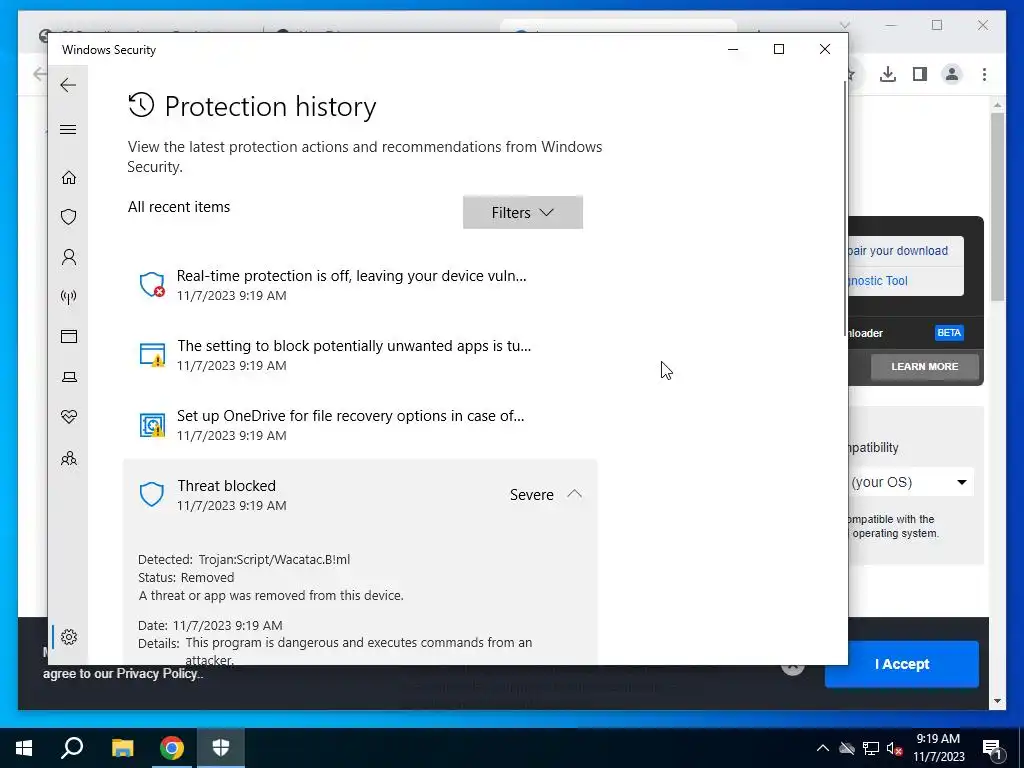The height and width of the screenshot is (768, 1024).
Task: Click the Windows Security taskbar icon
Action: [221, 748]
